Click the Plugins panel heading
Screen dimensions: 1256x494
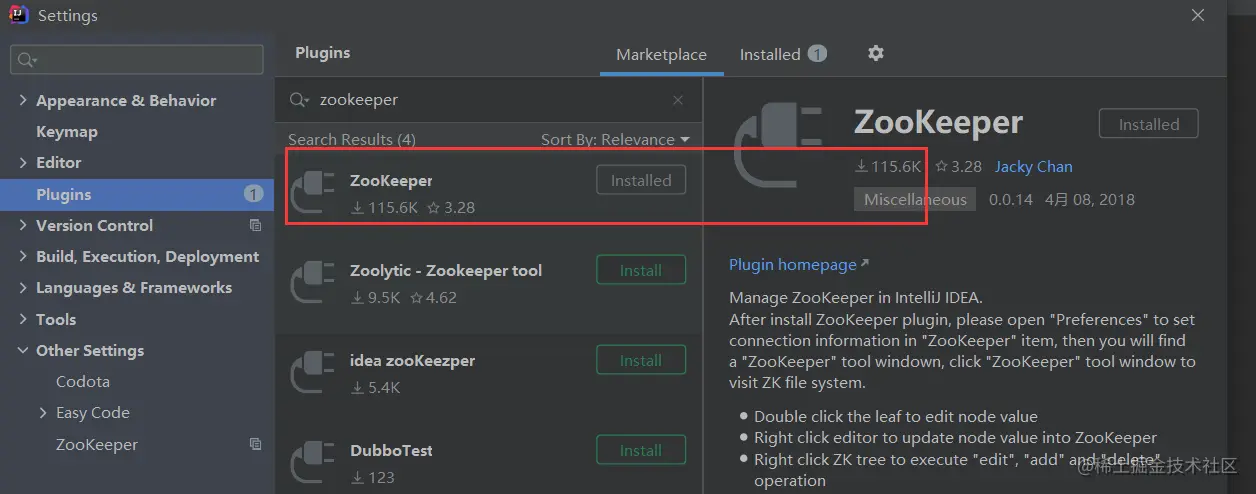pos(323,52)
